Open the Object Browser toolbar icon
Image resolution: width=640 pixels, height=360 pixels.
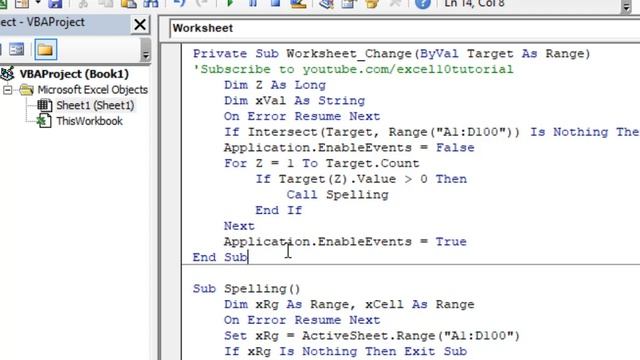pos(372,4)
